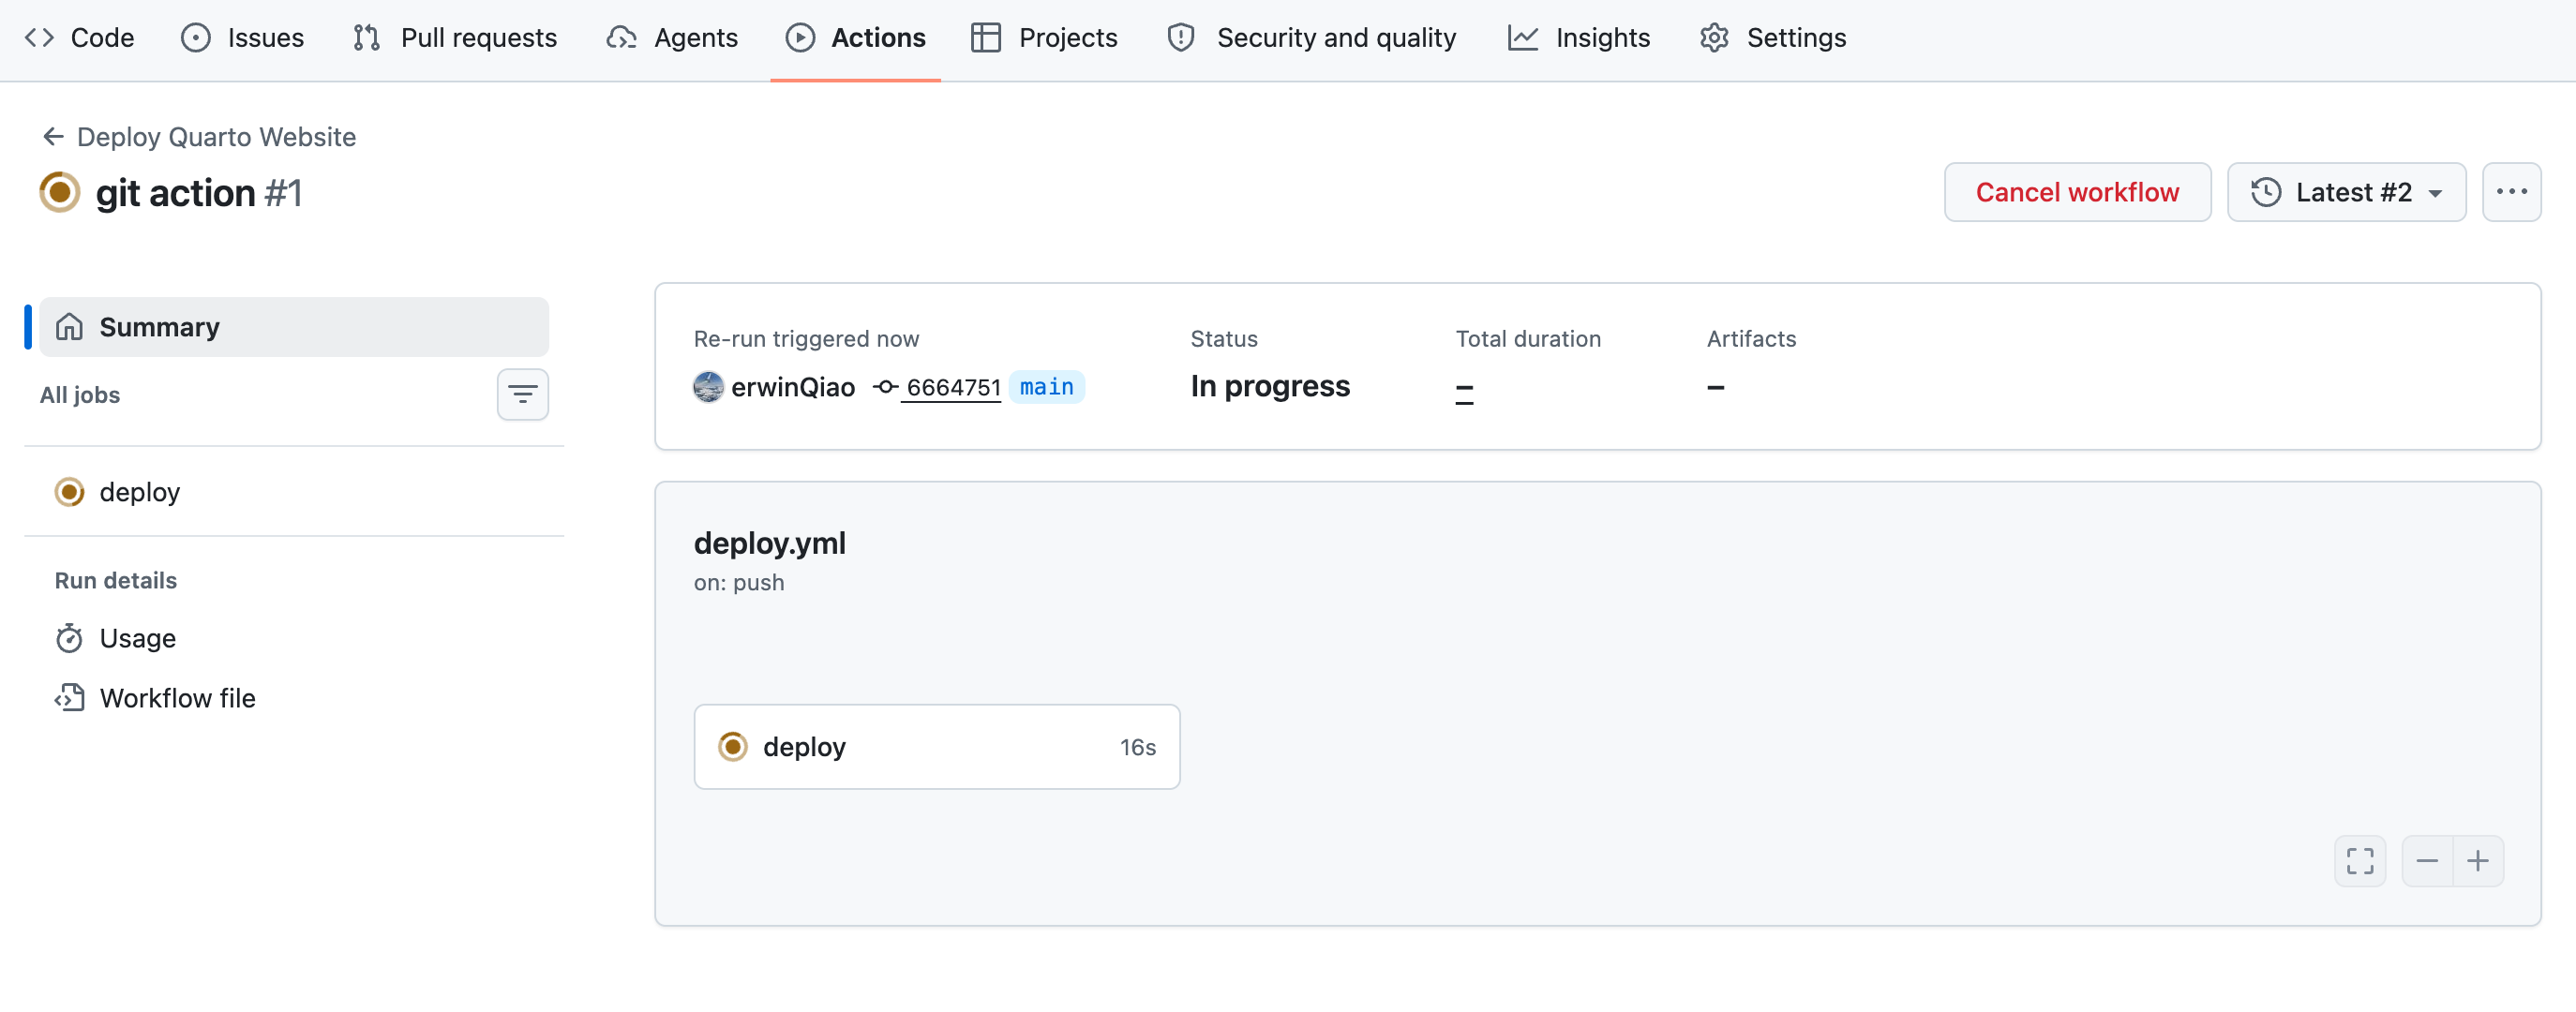Open Security and quality tab
Viewport: 2576px width, 1012px height.
[1312, 38]
